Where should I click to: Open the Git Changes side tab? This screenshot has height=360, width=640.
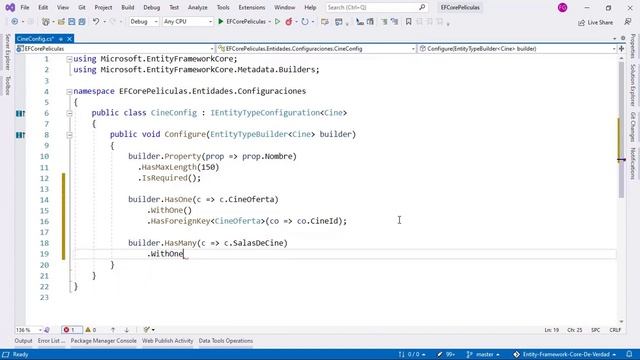633,127
